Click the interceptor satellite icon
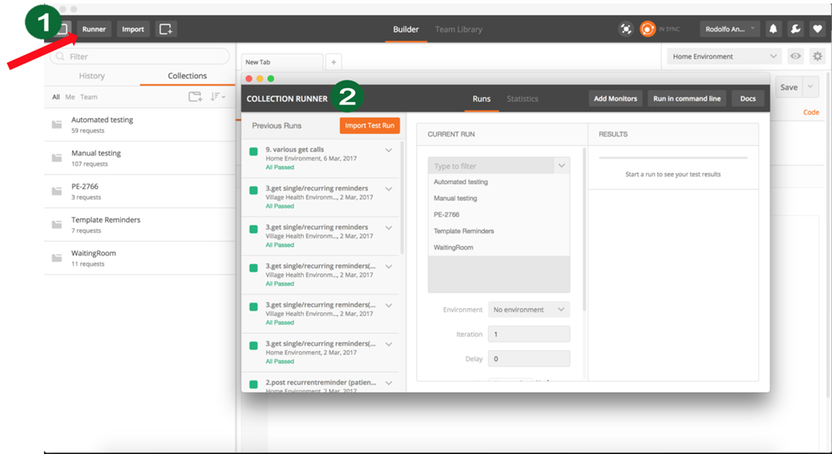 [626, 29]
